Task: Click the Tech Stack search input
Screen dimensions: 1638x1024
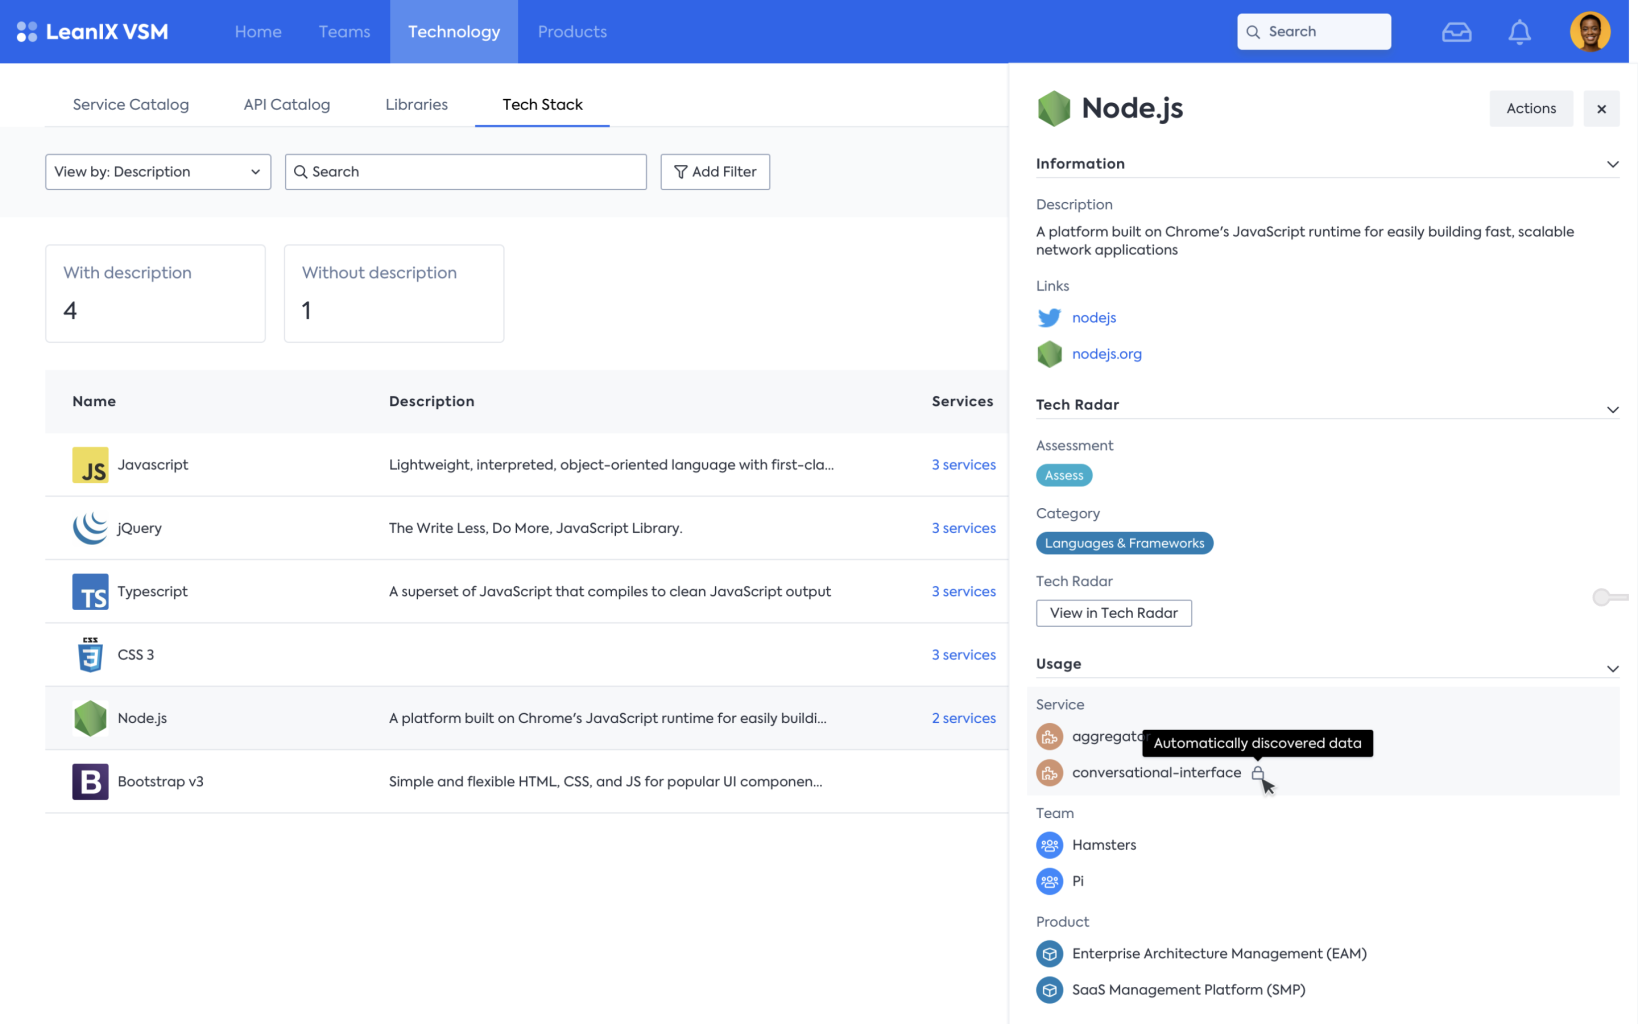Action: (x=465, y=172)
